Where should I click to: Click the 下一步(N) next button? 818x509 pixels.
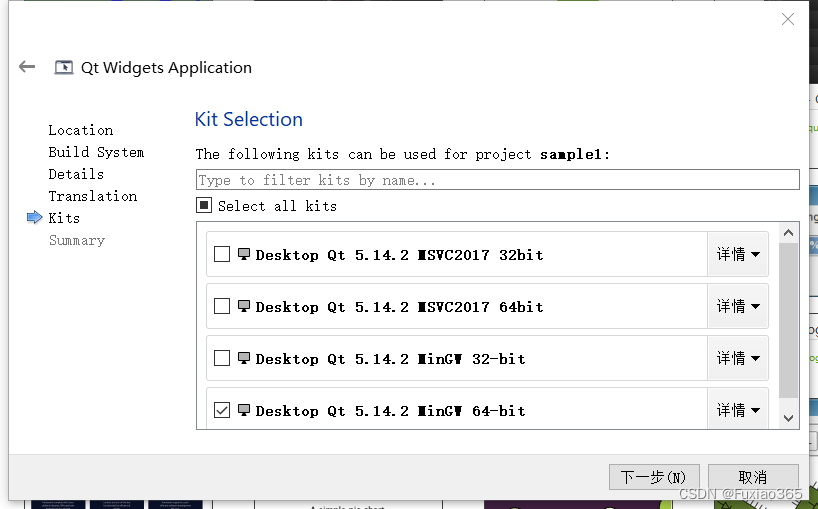(654, 477)
